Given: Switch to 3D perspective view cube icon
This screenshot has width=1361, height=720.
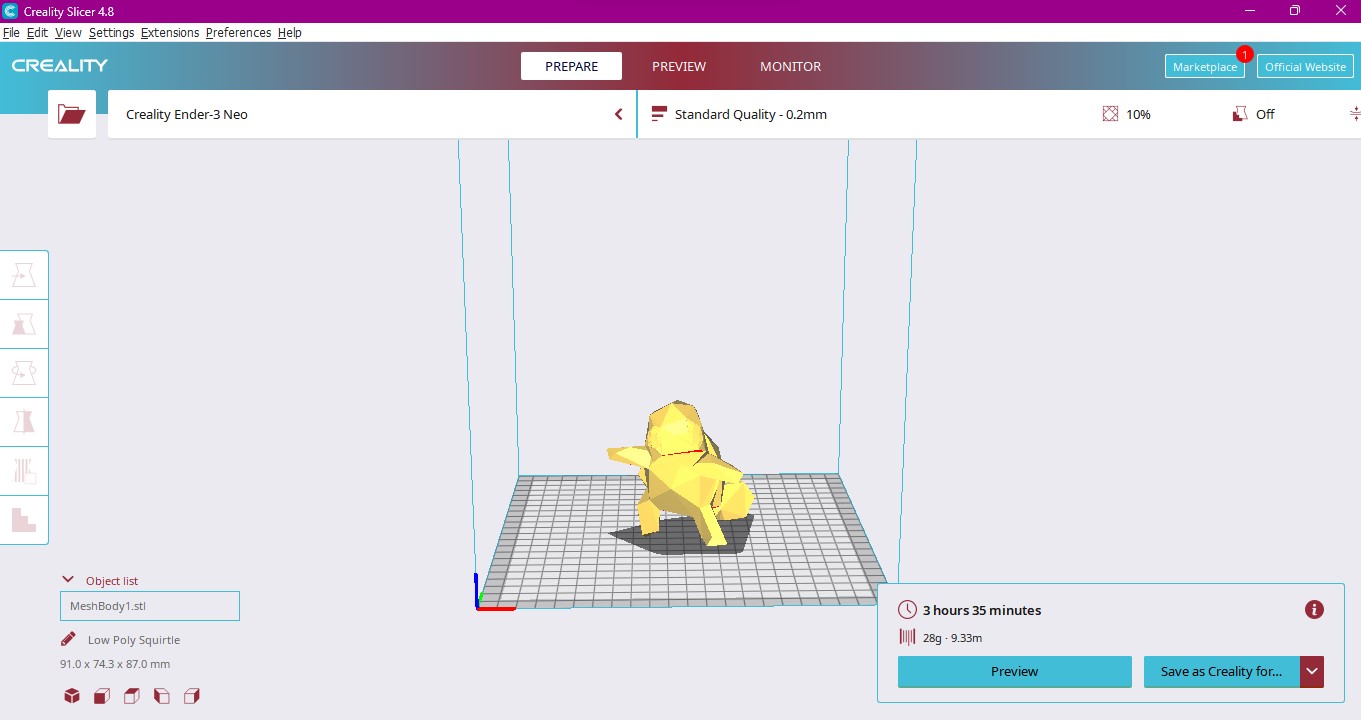Looking at the screenshot, I should click(72, 696).
